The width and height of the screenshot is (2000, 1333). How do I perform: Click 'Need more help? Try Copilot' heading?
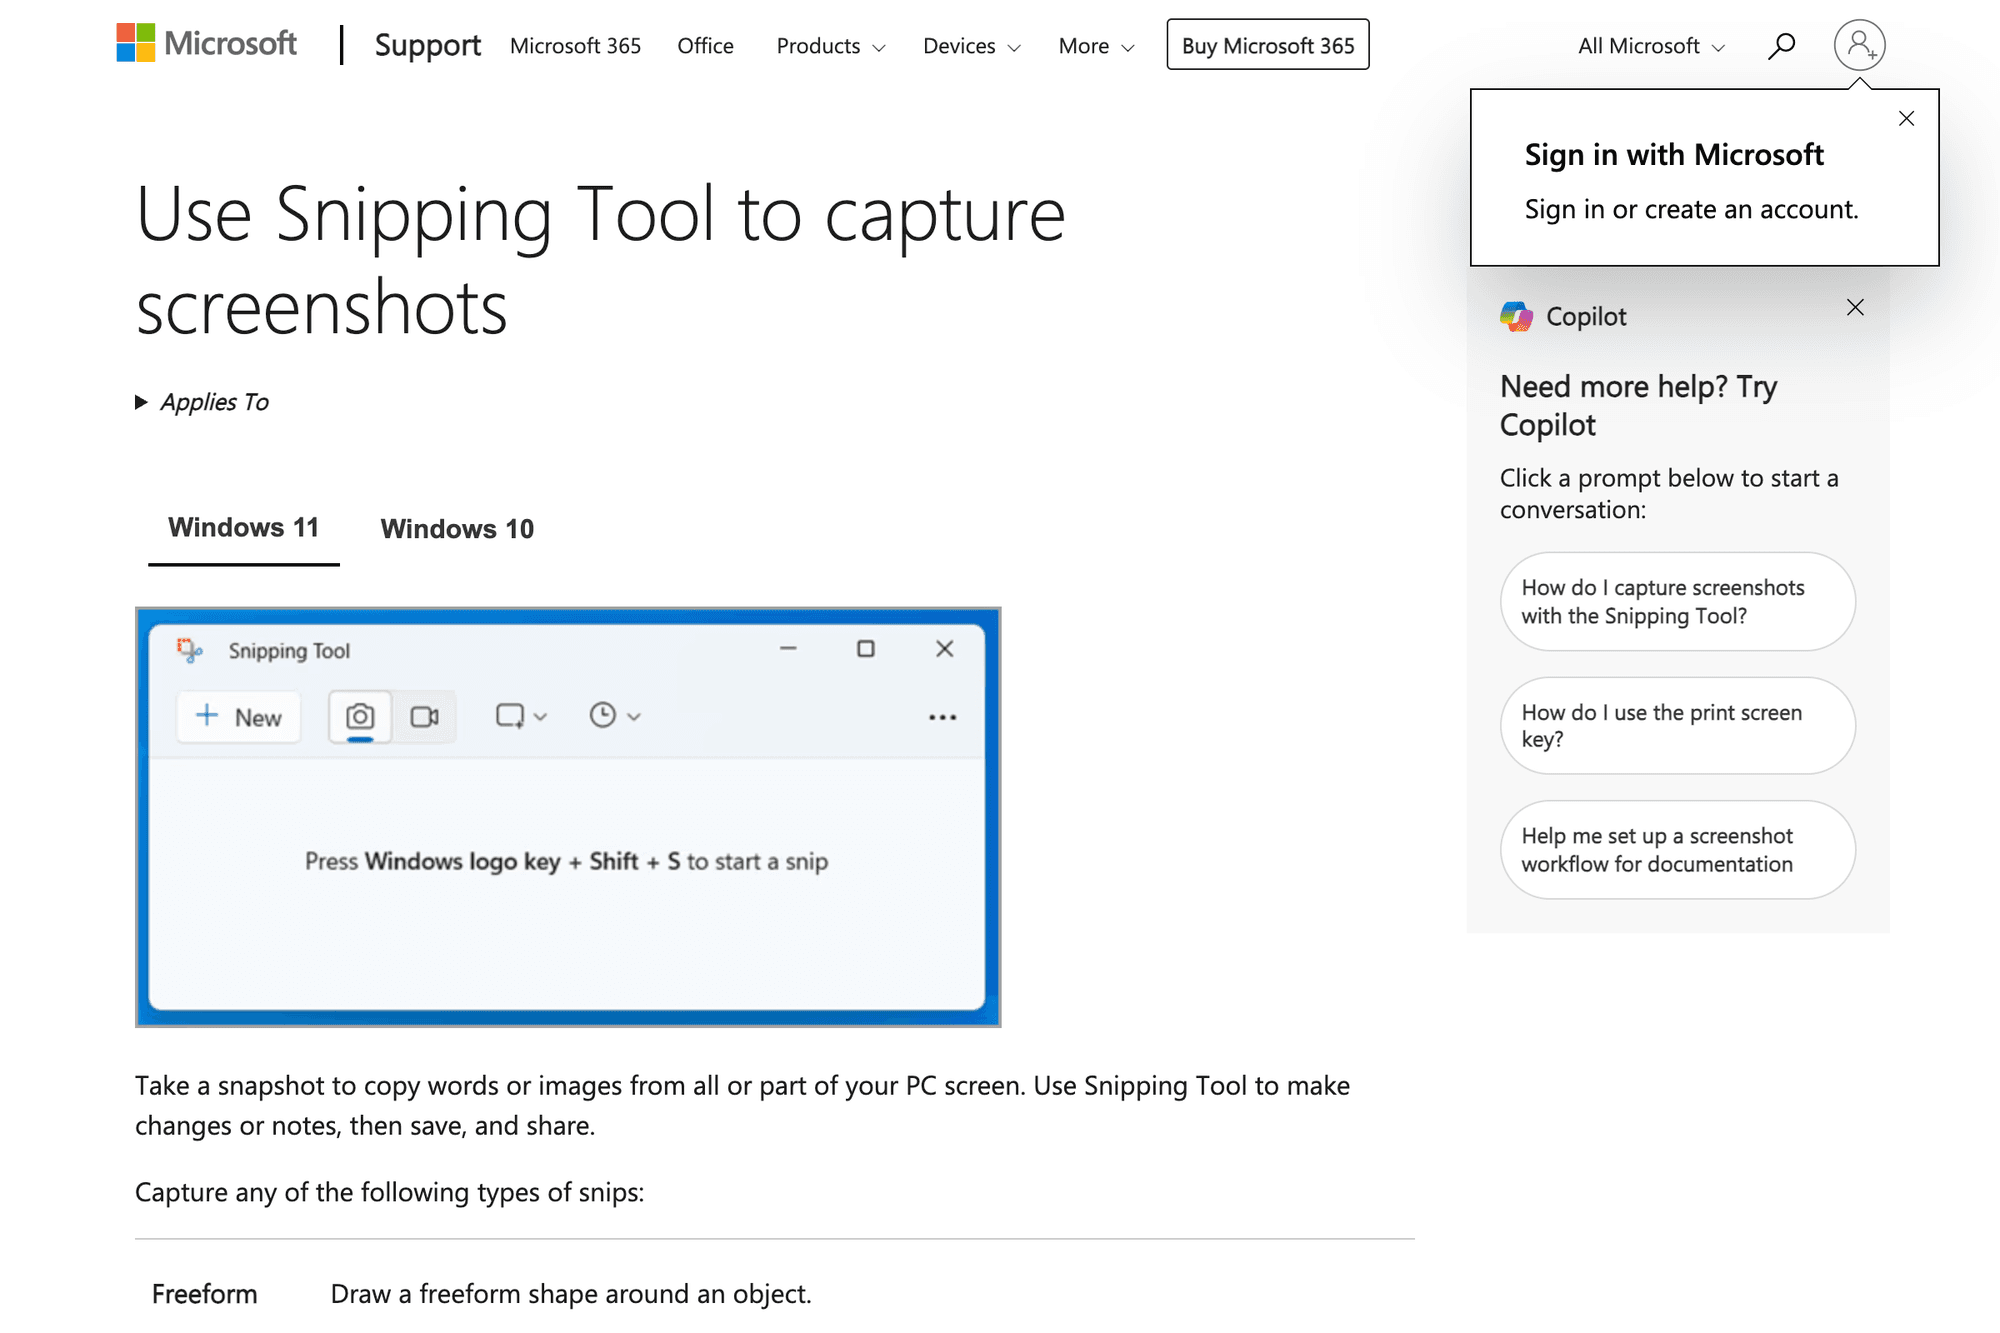pos(1638,405)
